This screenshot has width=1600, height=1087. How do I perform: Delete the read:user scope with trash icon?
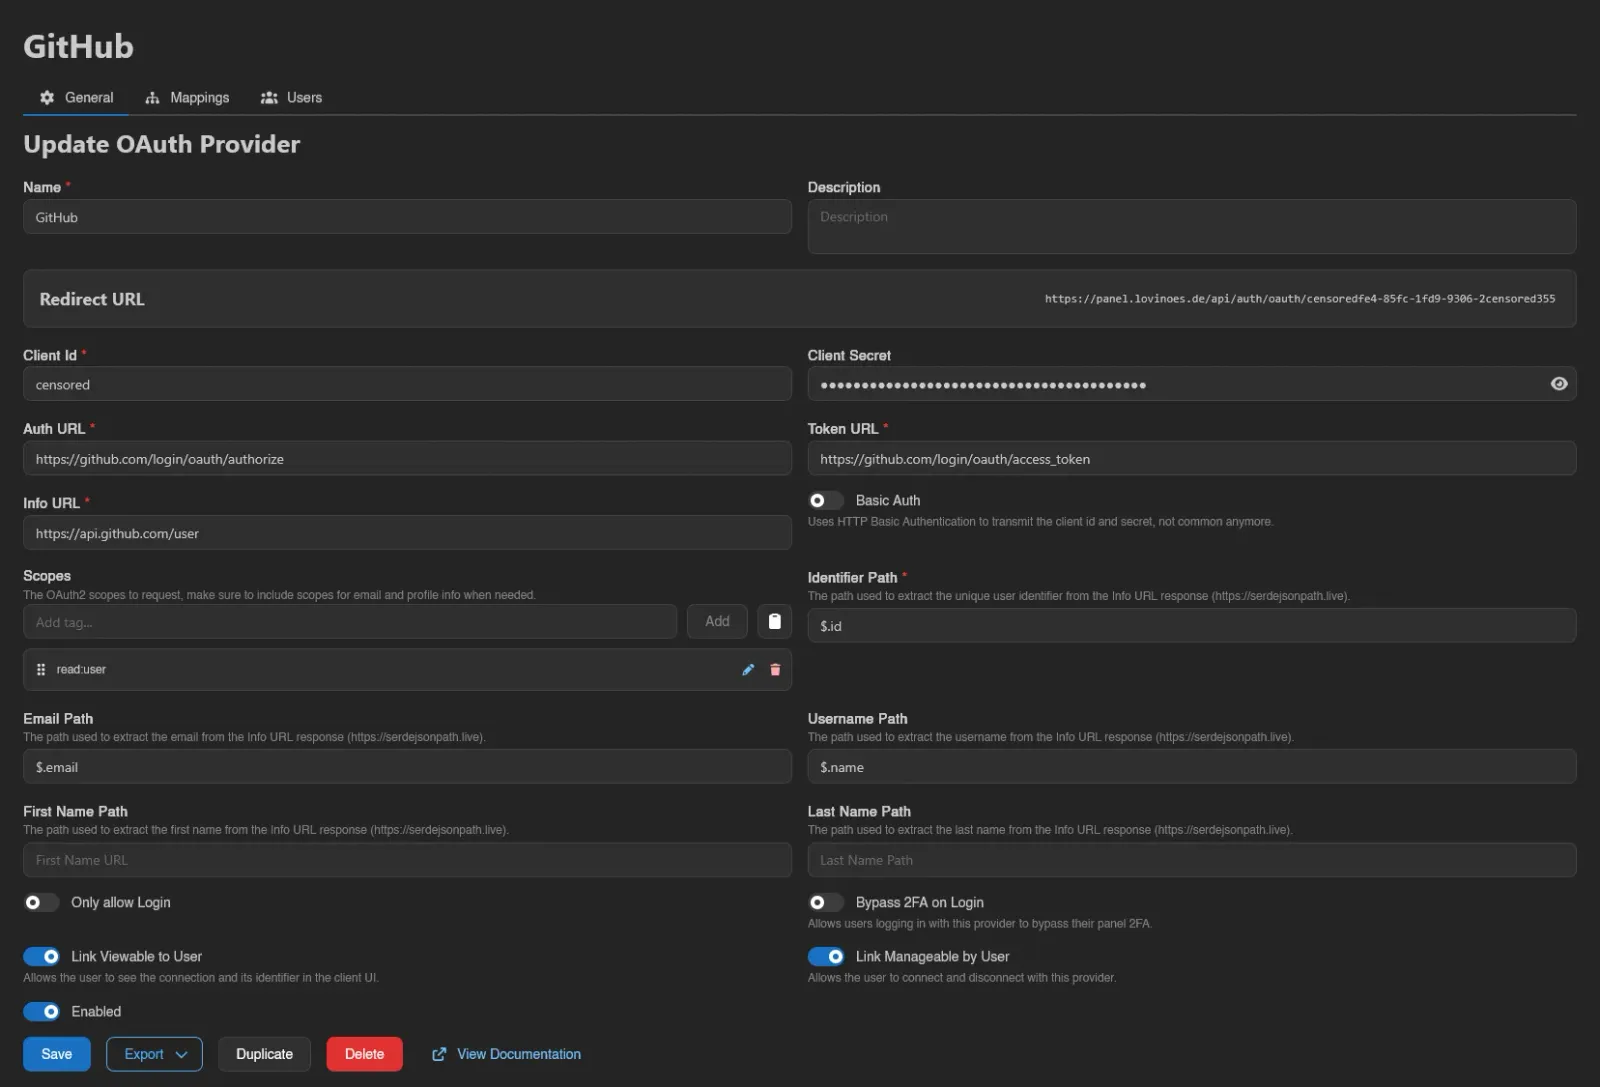coord(775,670)
